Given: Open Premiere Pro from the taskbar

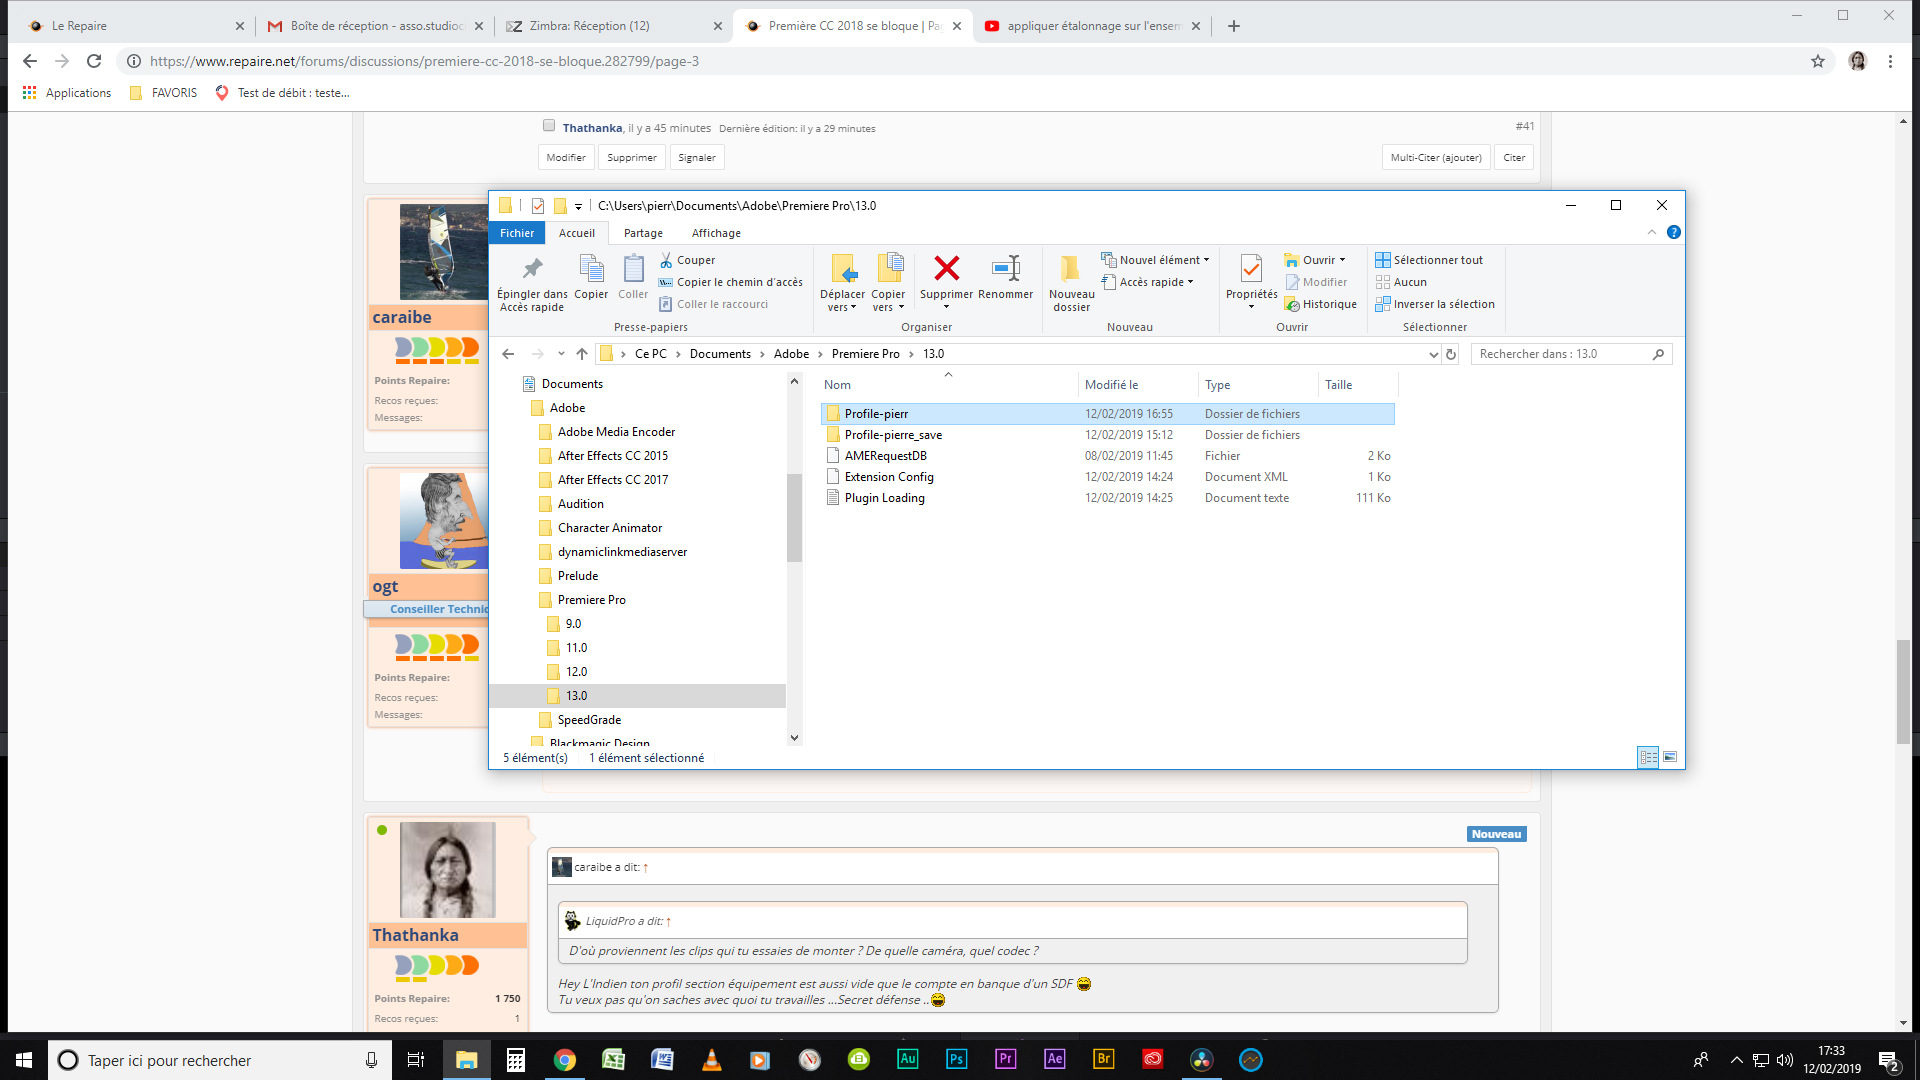Looking at the screenshot, I should point(1005,1060).
